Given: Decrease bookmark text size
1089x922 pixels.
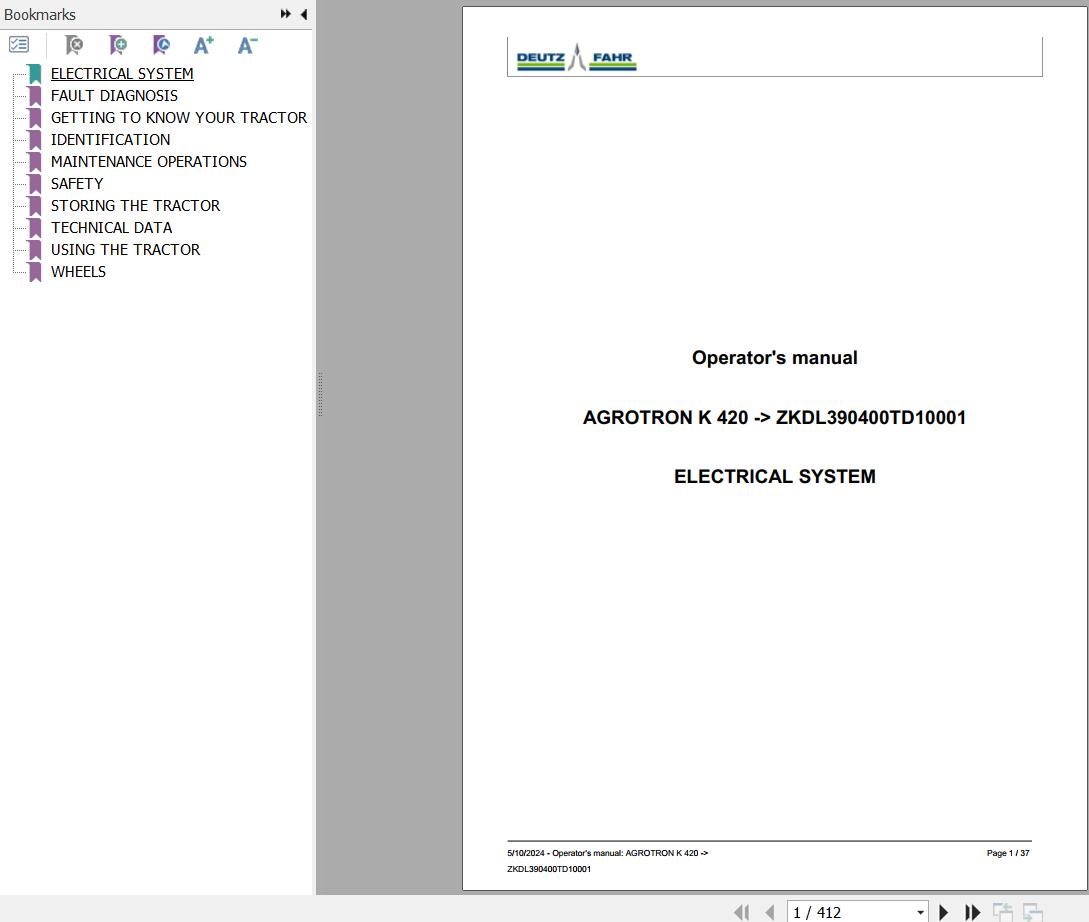Looking at the screenshot, I should 247,45.
